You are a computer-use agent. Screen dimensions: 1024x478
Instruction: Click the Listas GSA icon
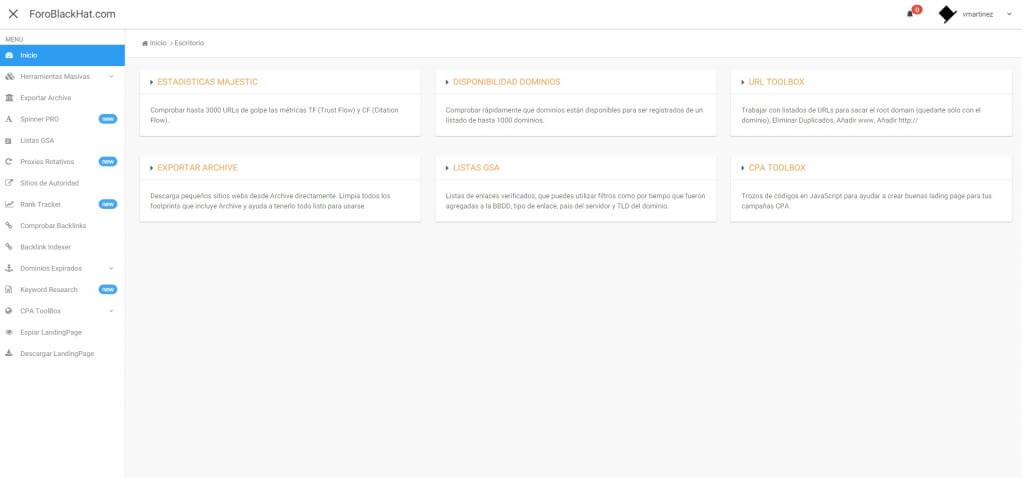click(x=9, y=140)
